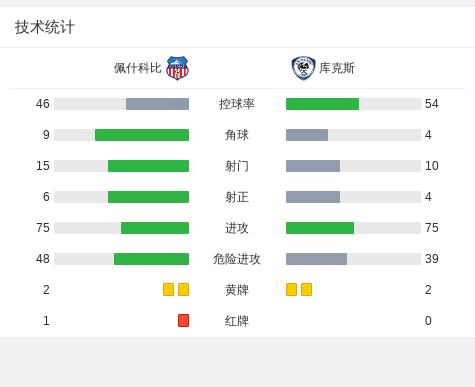Click 佩什科比 green shots bar showing 15
Image resolution: width=475 pixels, height=387 pixels.
[148, 166]
